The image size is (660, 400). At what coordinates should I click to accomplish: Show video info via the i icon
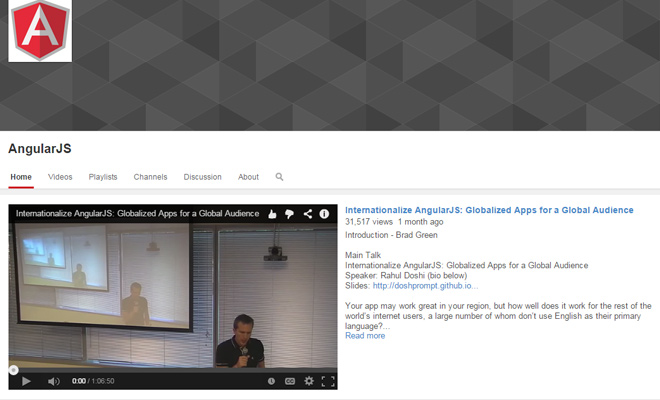(324, 214)
